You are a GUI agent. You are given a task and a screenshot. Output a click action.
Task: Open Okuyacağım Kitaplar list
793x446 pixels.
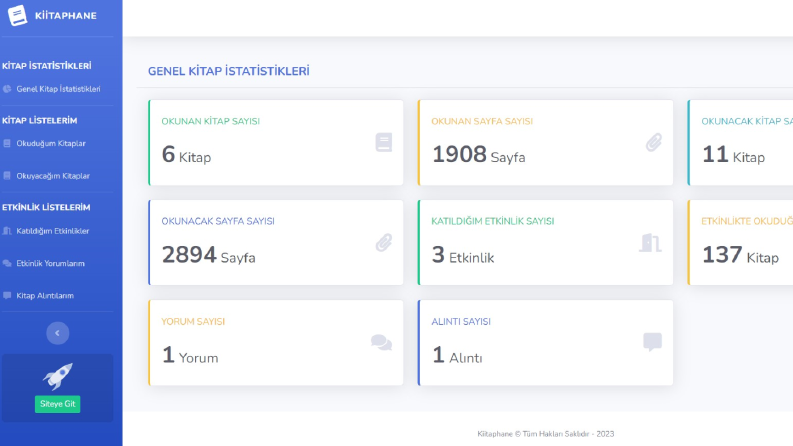[x=53, y=176]
